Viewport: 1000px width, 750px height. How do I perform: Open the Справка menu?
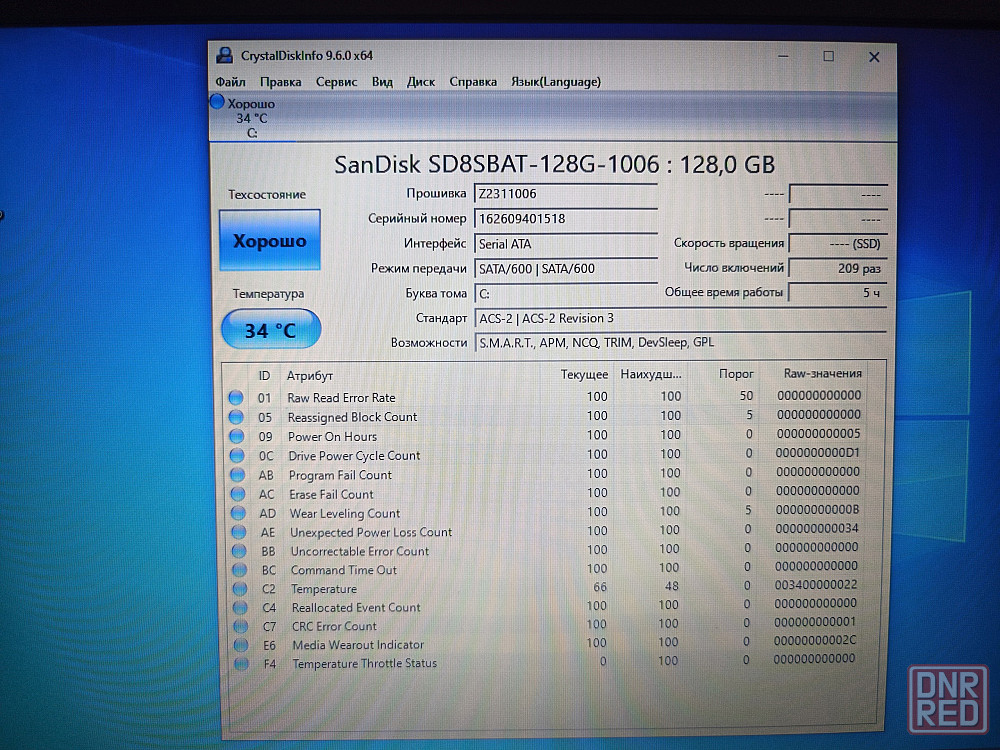pos(473,82)
